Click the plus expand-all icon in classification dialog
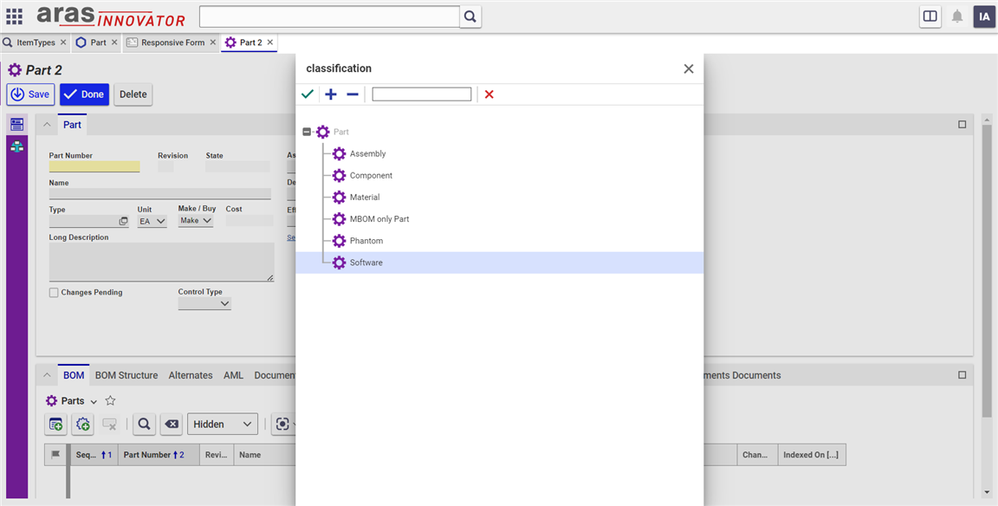The image size is (998, 506). tap(331, 94)
